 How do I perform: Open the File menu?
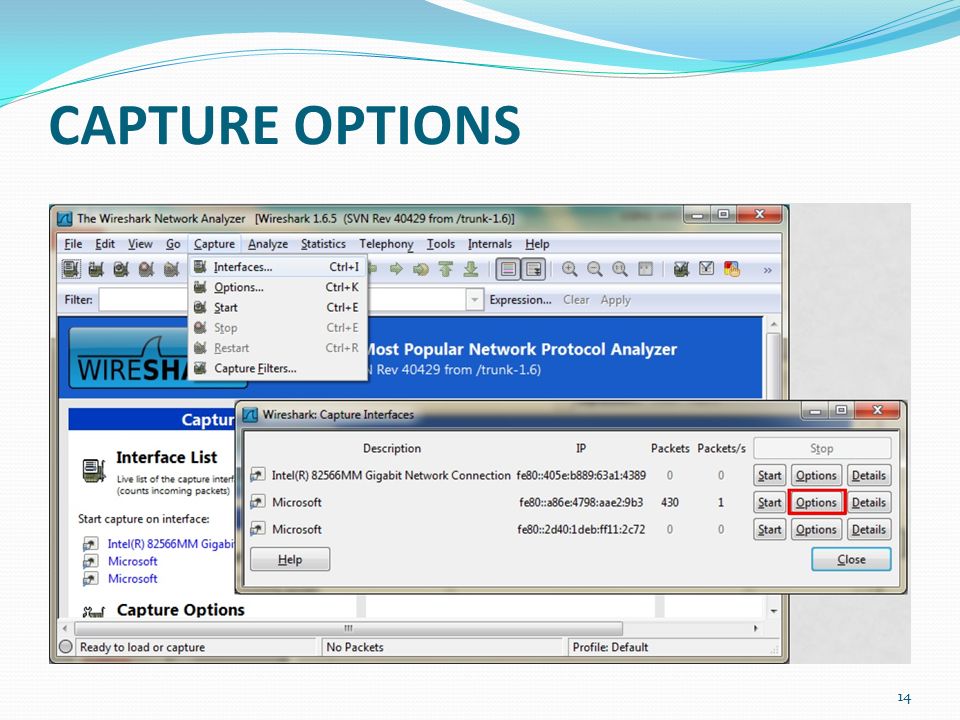pos(73,244)
